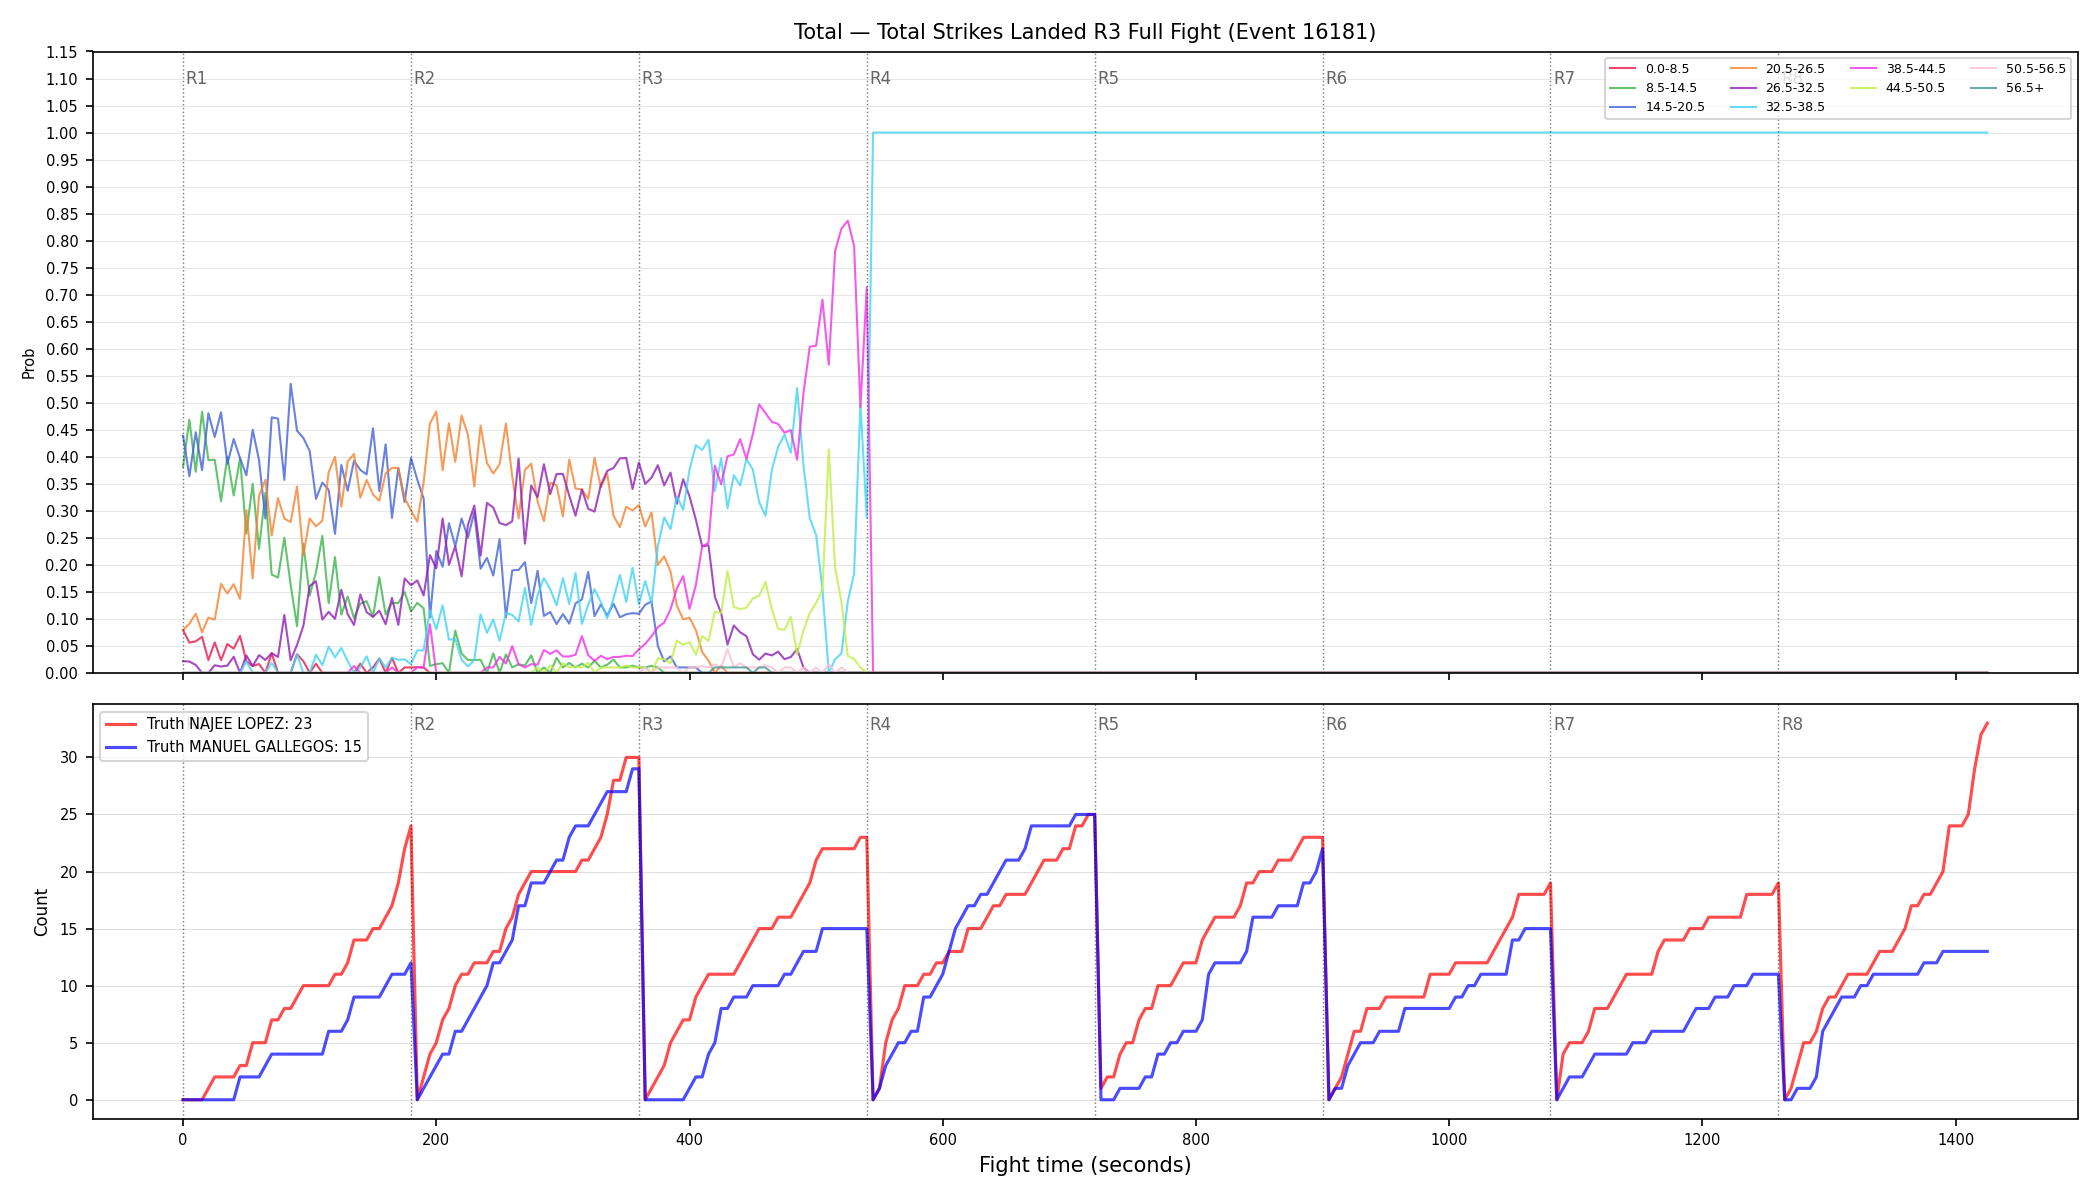This screenshot has width=2100, height=1200.
Task: Select the R3 round marker in probability chart
Action: pyautogui.click(x=652, y=78)
